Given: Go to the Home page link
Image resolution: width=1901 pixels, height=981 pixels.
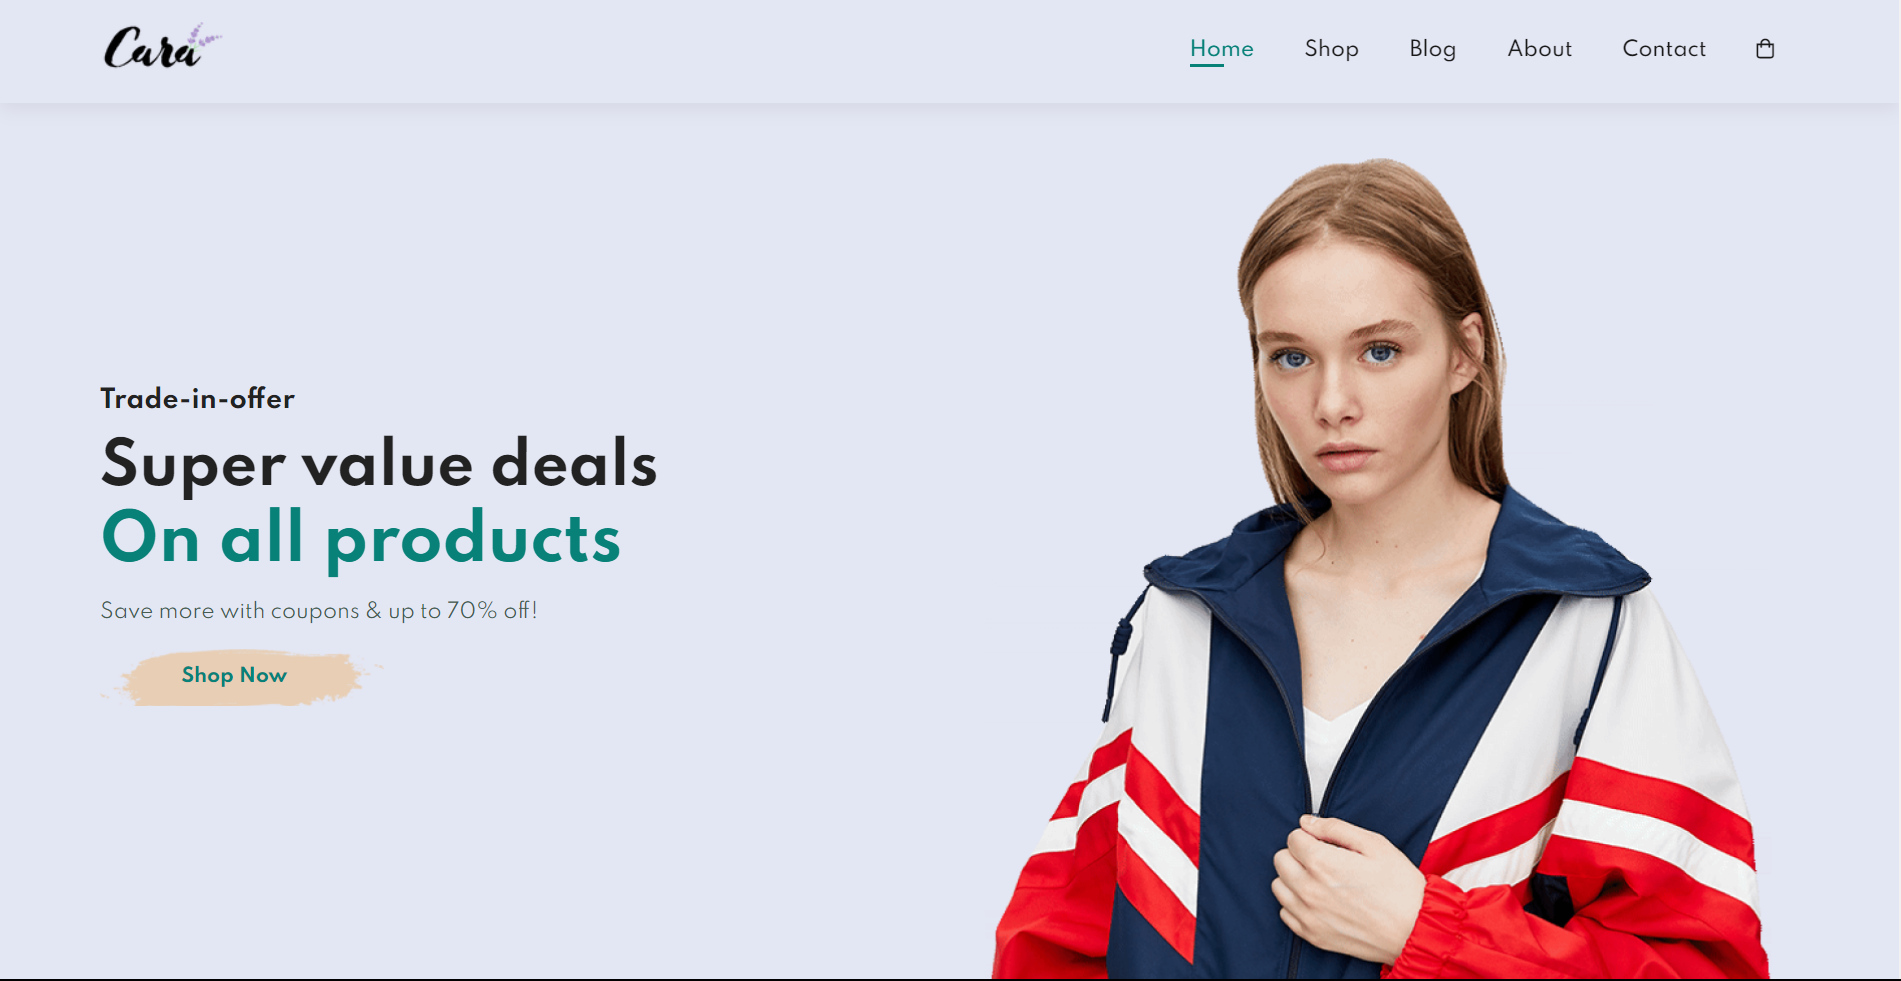Looking at the screenshot, I should pyautogui.click(x=1221, y=49).
